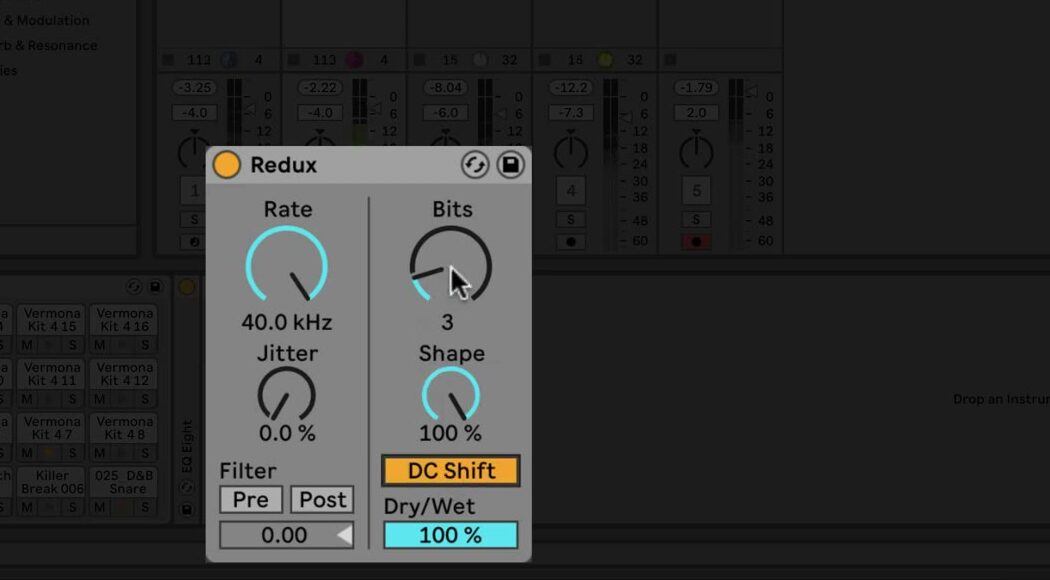
Task: Select the Vermona Kit 4 15 pad
Action: [x=52, y=320]
